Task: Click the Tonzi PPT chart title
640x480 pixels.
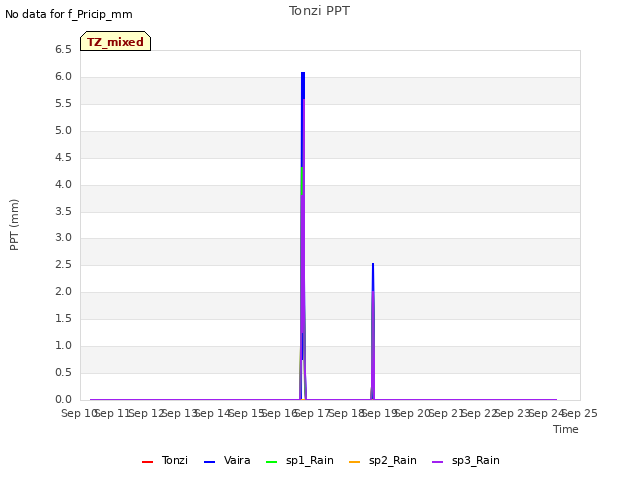Action: (319, 11)
